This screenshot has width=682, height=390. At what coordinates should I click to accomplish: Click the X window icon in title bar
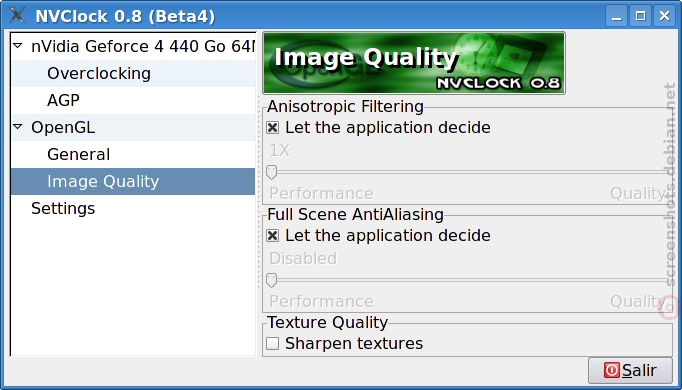(x=17, y=15)
